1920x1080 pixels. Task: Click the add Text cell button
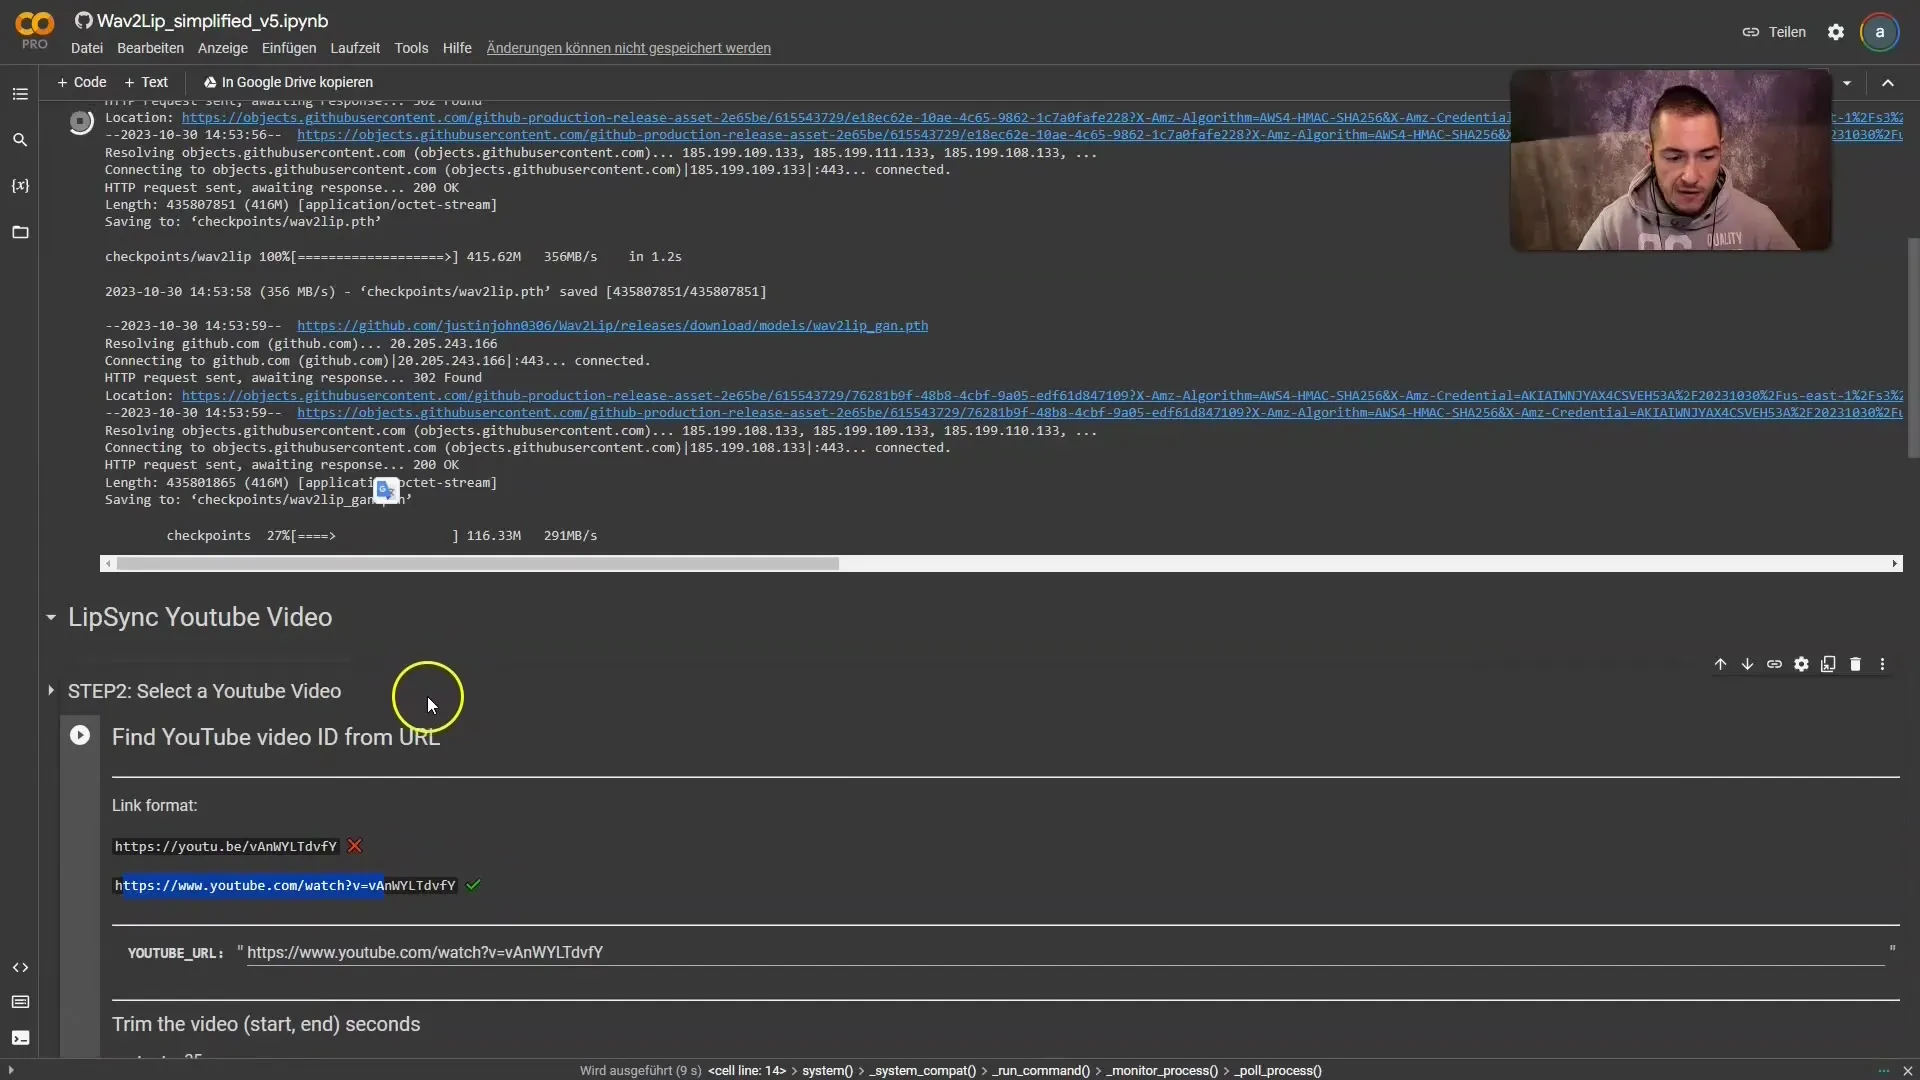pyautogui.click(x=145, y=82)
